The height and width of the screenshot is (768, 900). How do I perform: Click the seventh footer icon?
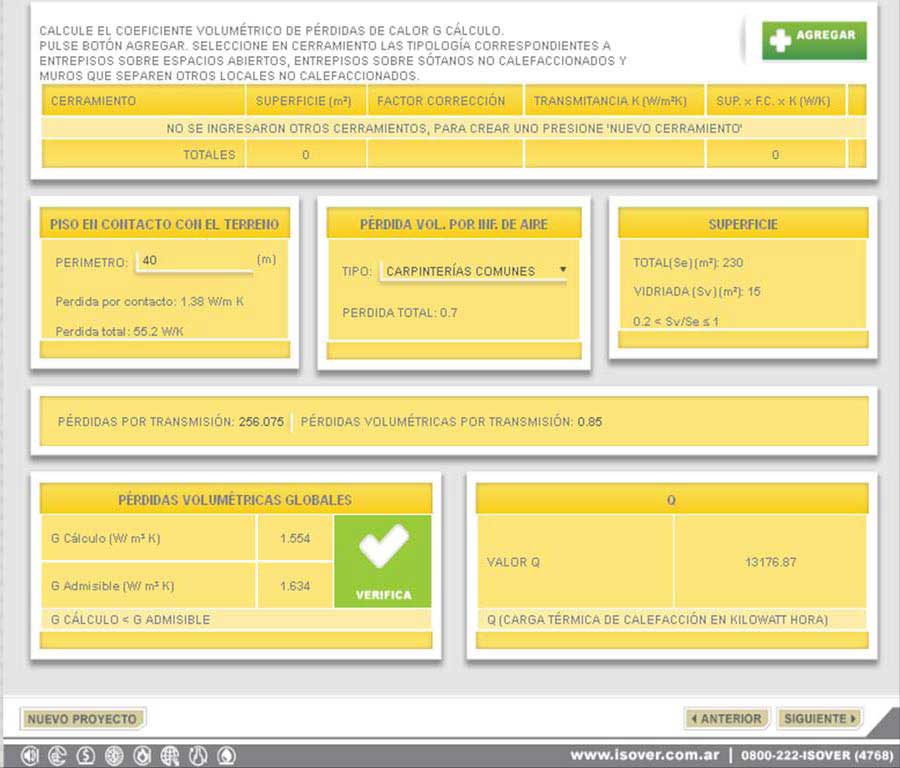198,756
